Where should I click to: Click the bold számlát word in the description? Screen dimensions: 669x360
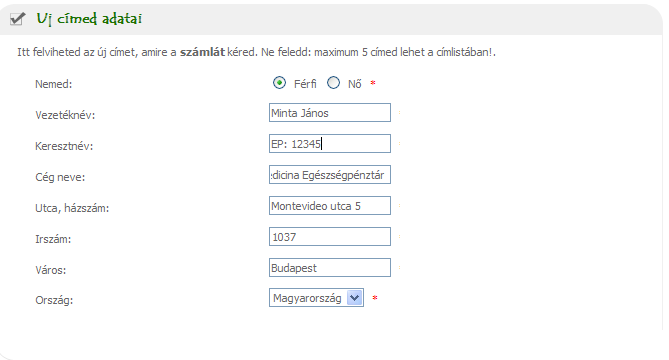tap(202, 52)
